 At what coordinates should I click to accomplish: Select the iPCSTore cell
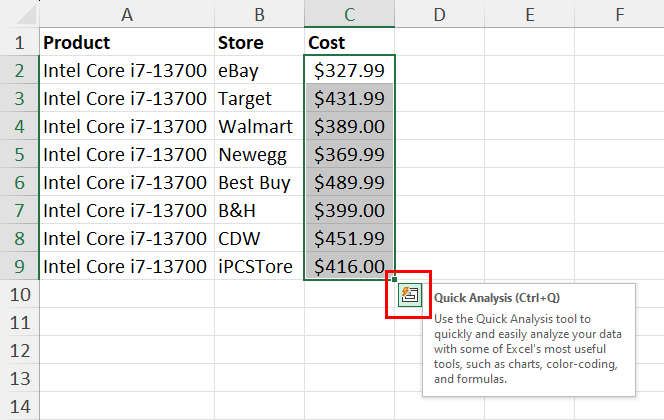click(259, 266)
